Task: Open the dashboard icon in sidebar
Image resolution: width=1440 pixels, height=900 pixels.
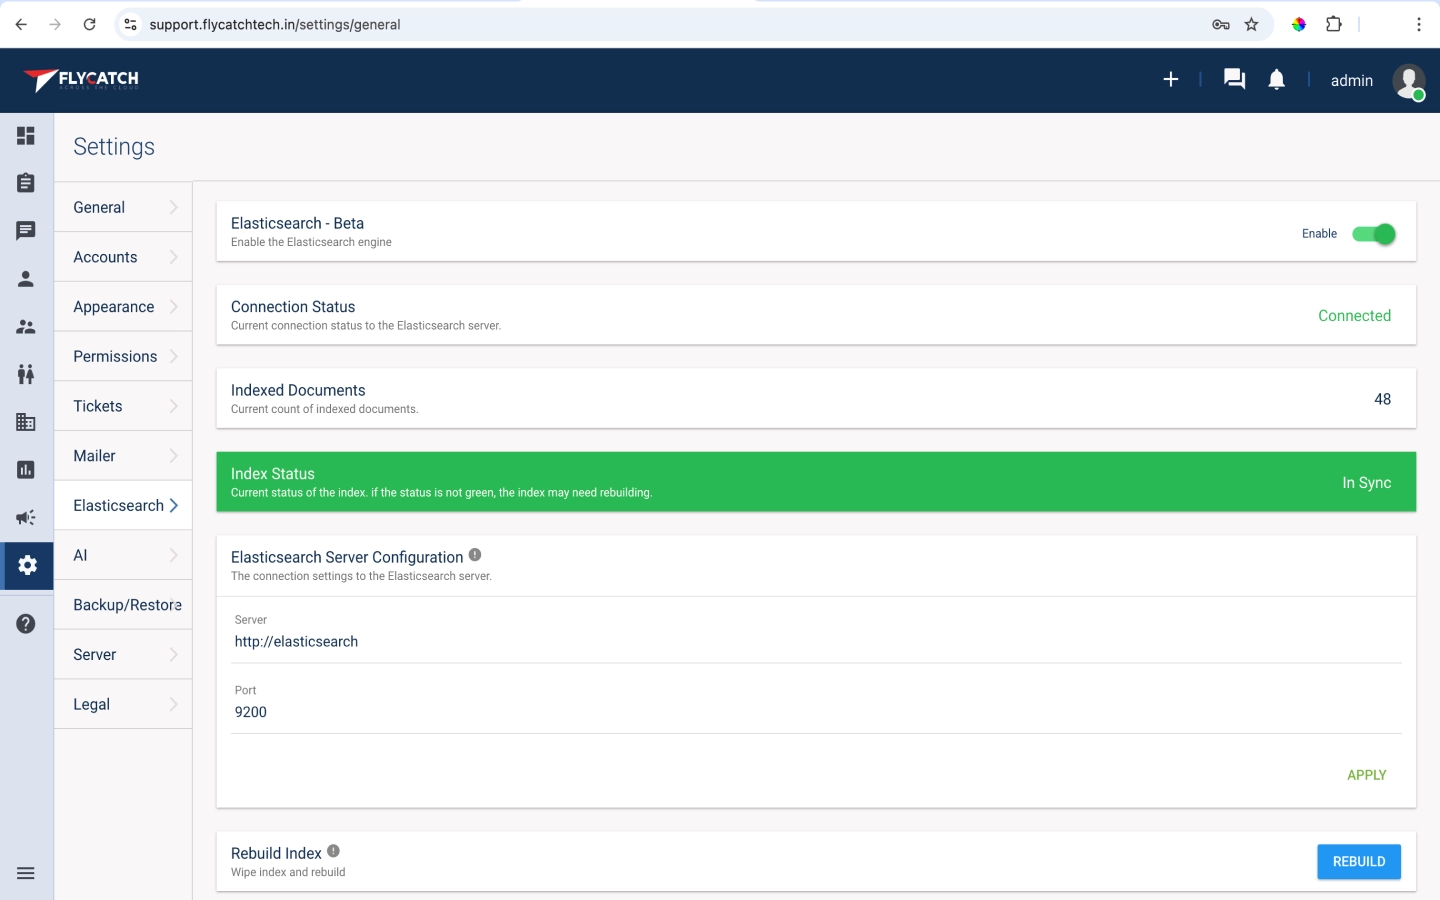Action: coord(26,135)
